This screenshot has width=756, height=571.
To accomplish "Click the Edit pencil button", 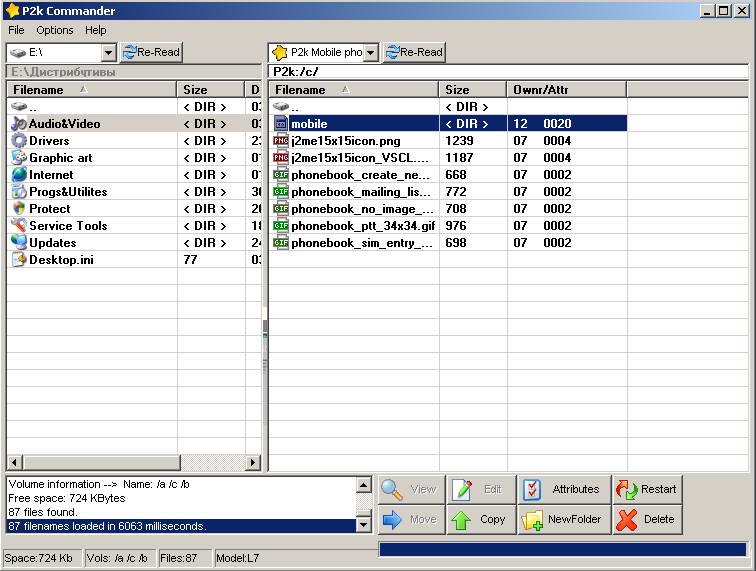I will [x=481, y=489].
